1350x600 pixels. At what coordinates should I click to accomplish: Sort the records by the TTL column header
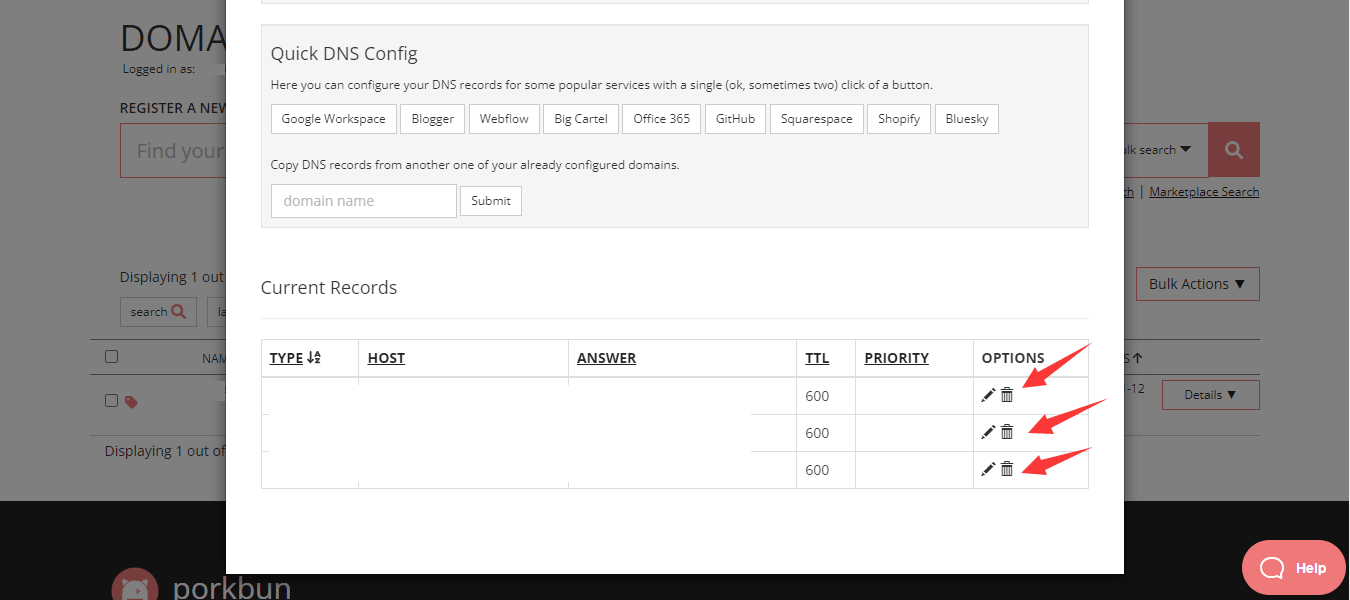click(817, 358)
